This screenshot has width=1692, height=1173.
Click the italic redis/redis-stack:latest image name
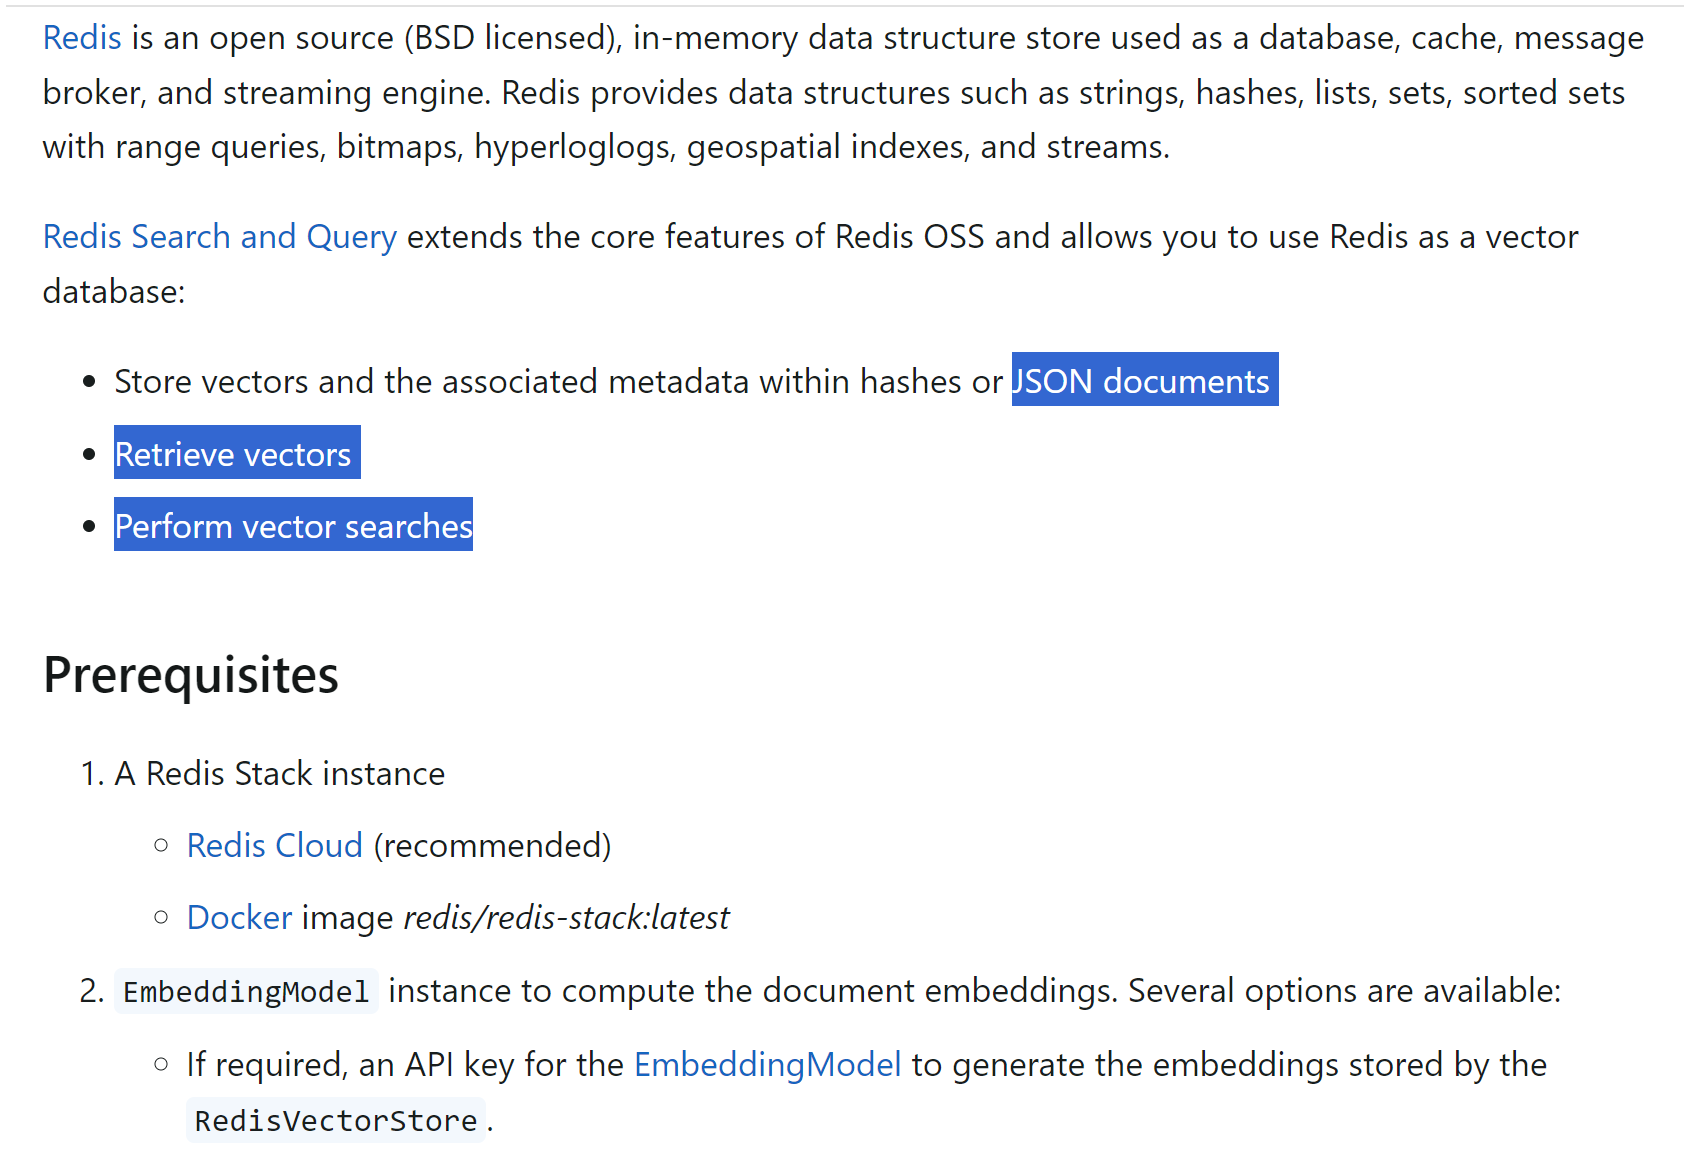[x=566, y=918]
